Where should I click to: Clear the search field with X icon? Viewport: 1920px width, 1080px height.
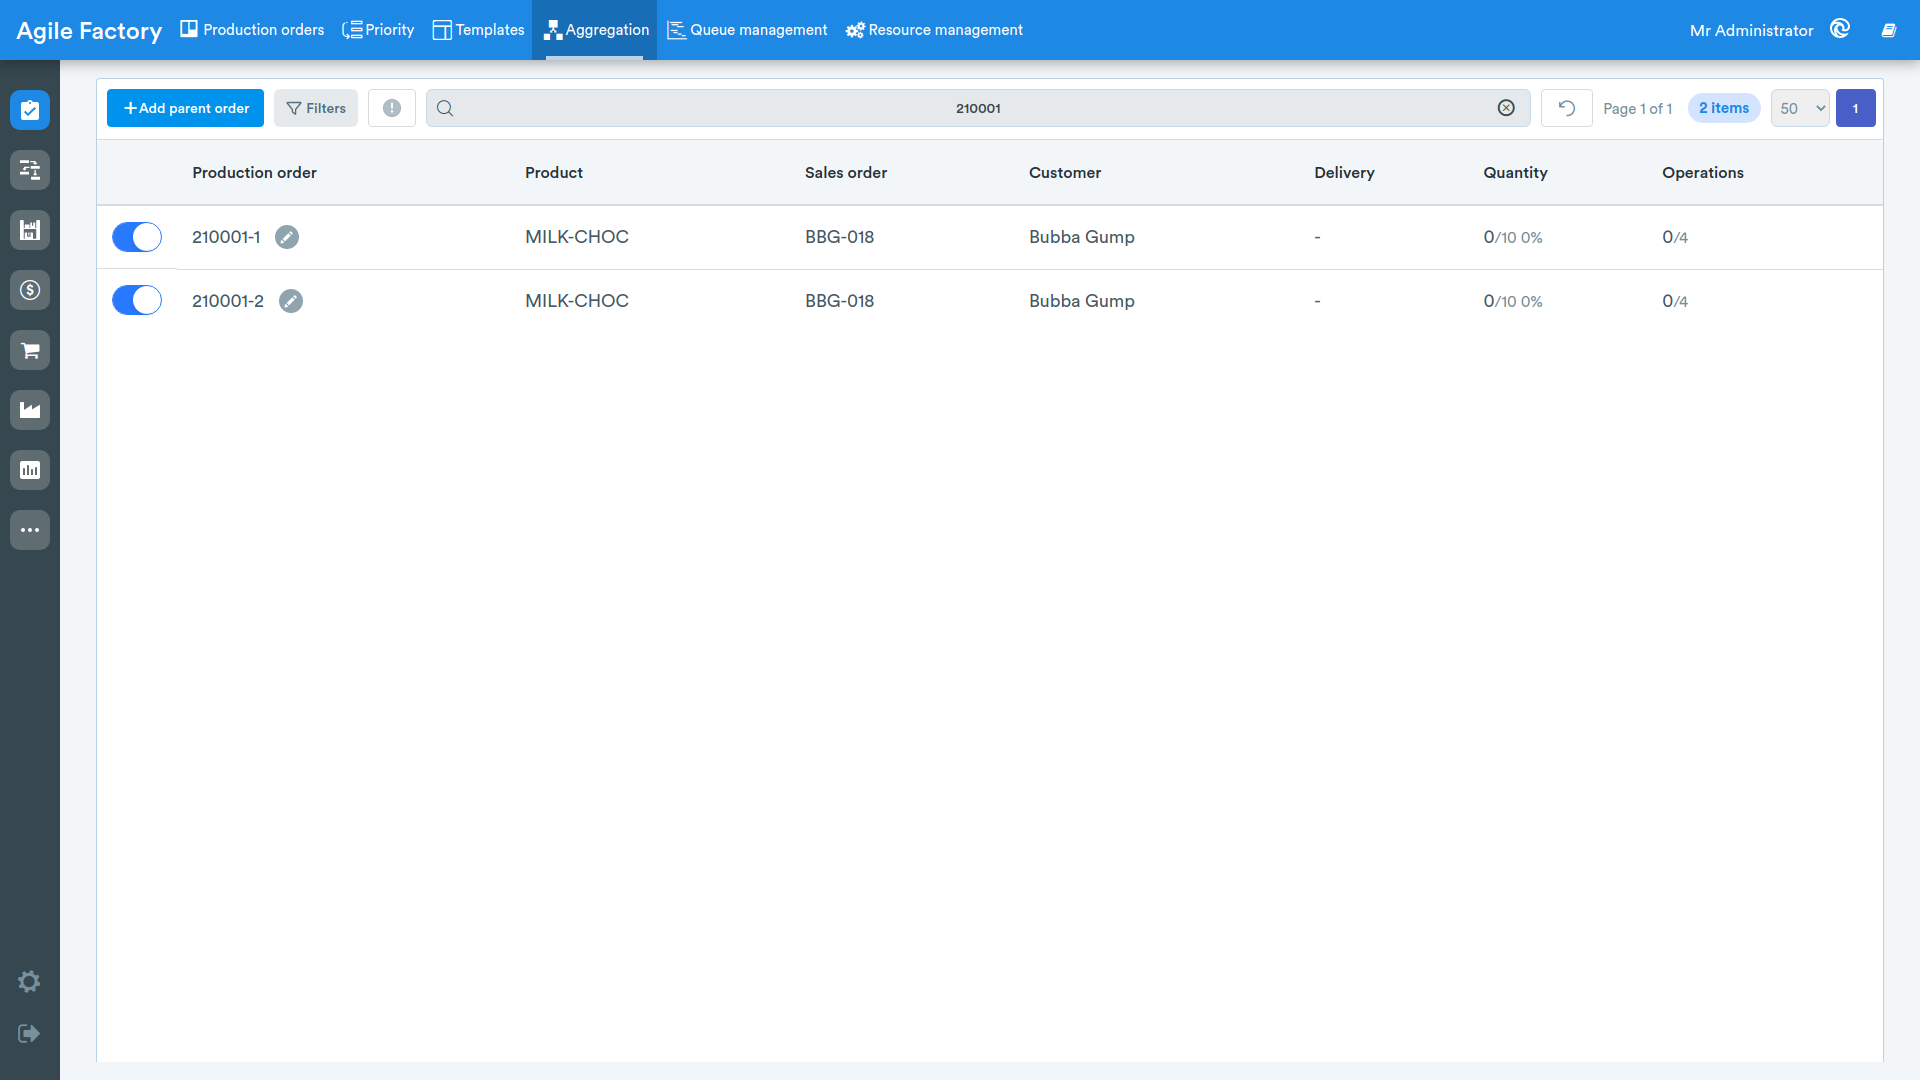click(1506, 108)
